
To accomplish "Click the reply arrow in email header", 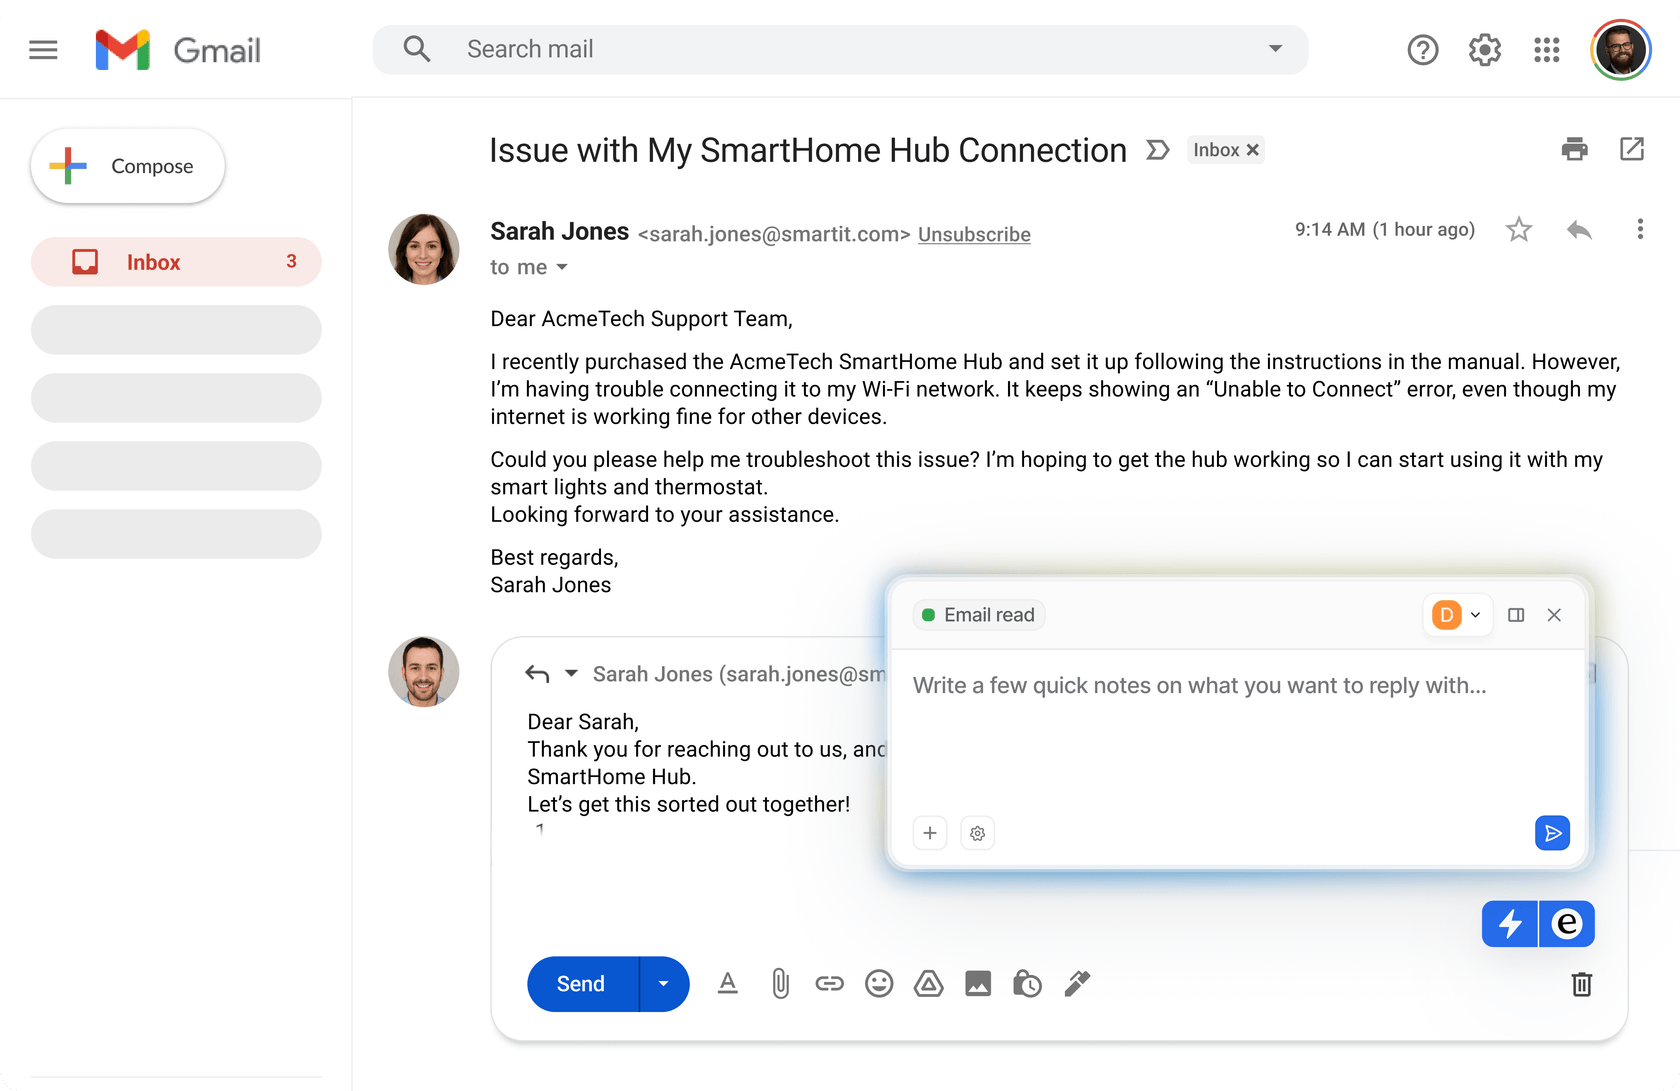I will [x=1579, y=230].
